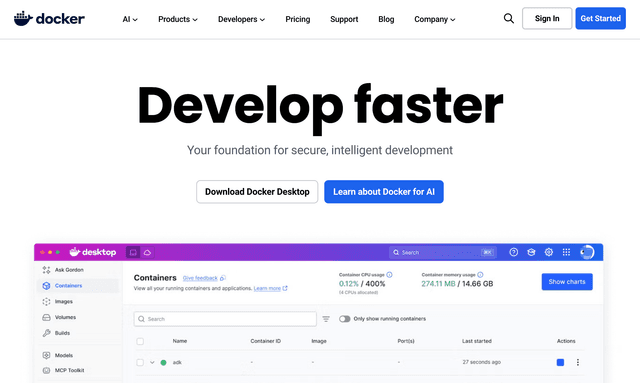Click the Models sidebar icon
Screen dimensions: 640x383
coord(46,355)
